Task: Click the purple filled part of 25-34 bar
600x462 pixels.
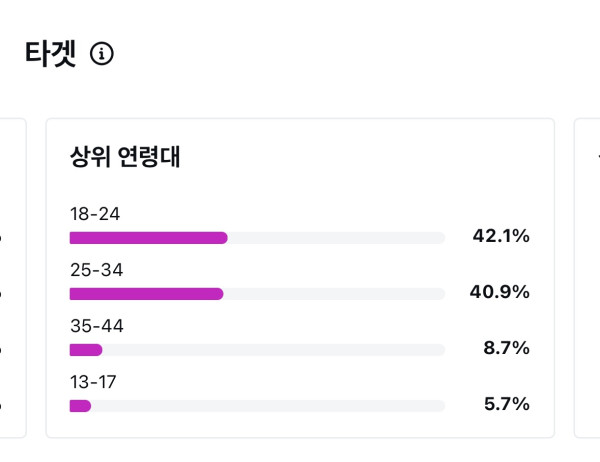Action: [146, 294]
